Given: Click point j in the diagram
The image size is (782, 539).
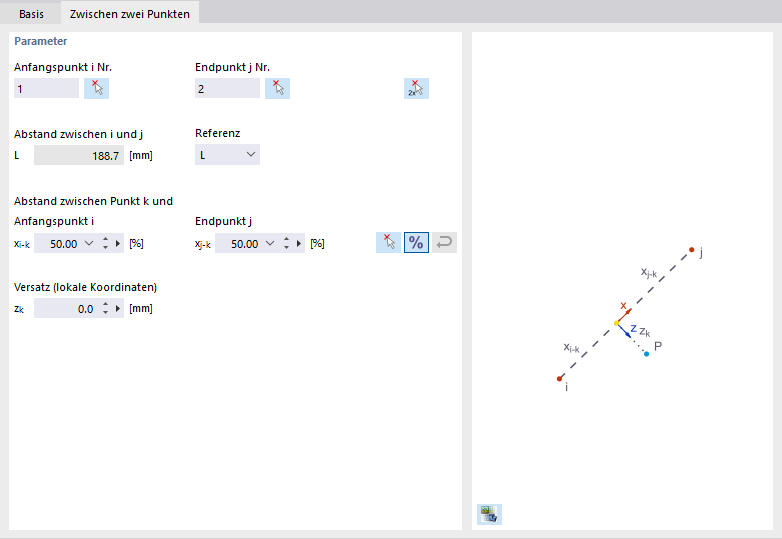Looking at the screenshot, I should 692,249.
